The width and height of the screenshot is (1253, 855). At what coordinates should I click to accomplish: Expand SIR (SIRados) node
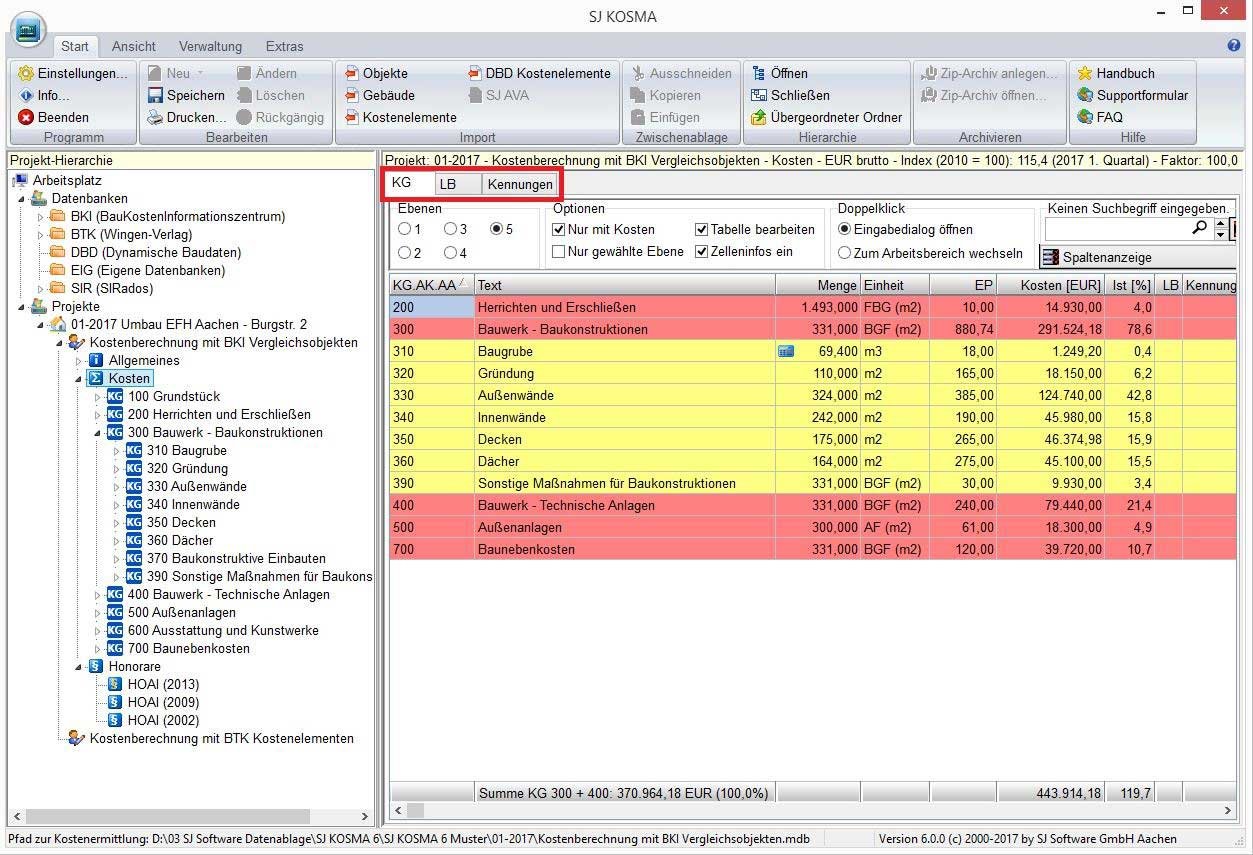click(x=40, y=288)
